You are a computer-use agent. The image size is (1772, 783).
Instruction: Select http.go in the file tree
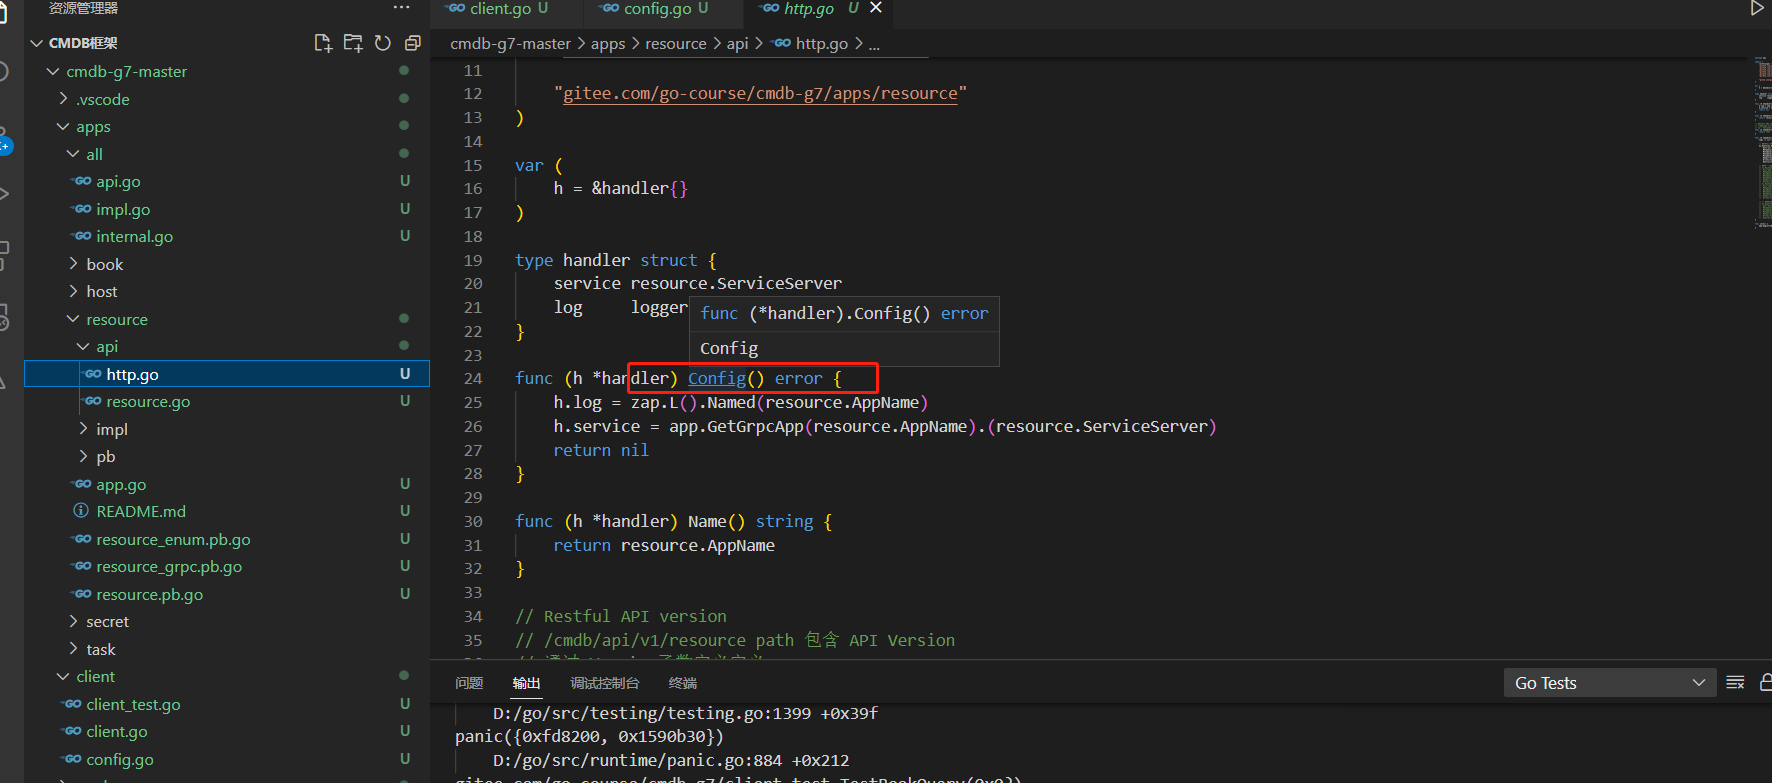pyautogui.click(x=227, y=374)
